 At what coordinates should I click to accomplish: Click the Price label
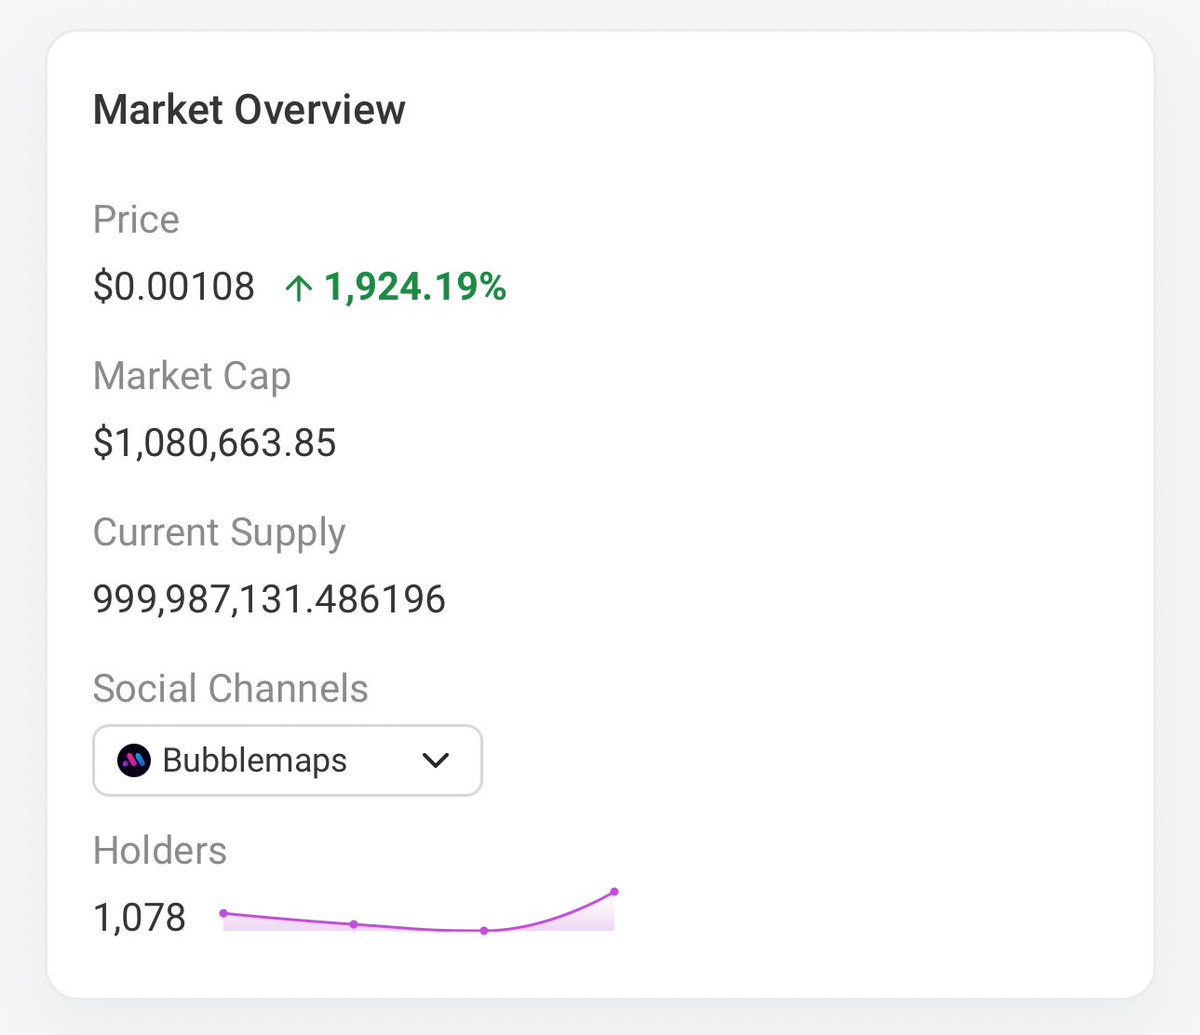click(136, 220)
